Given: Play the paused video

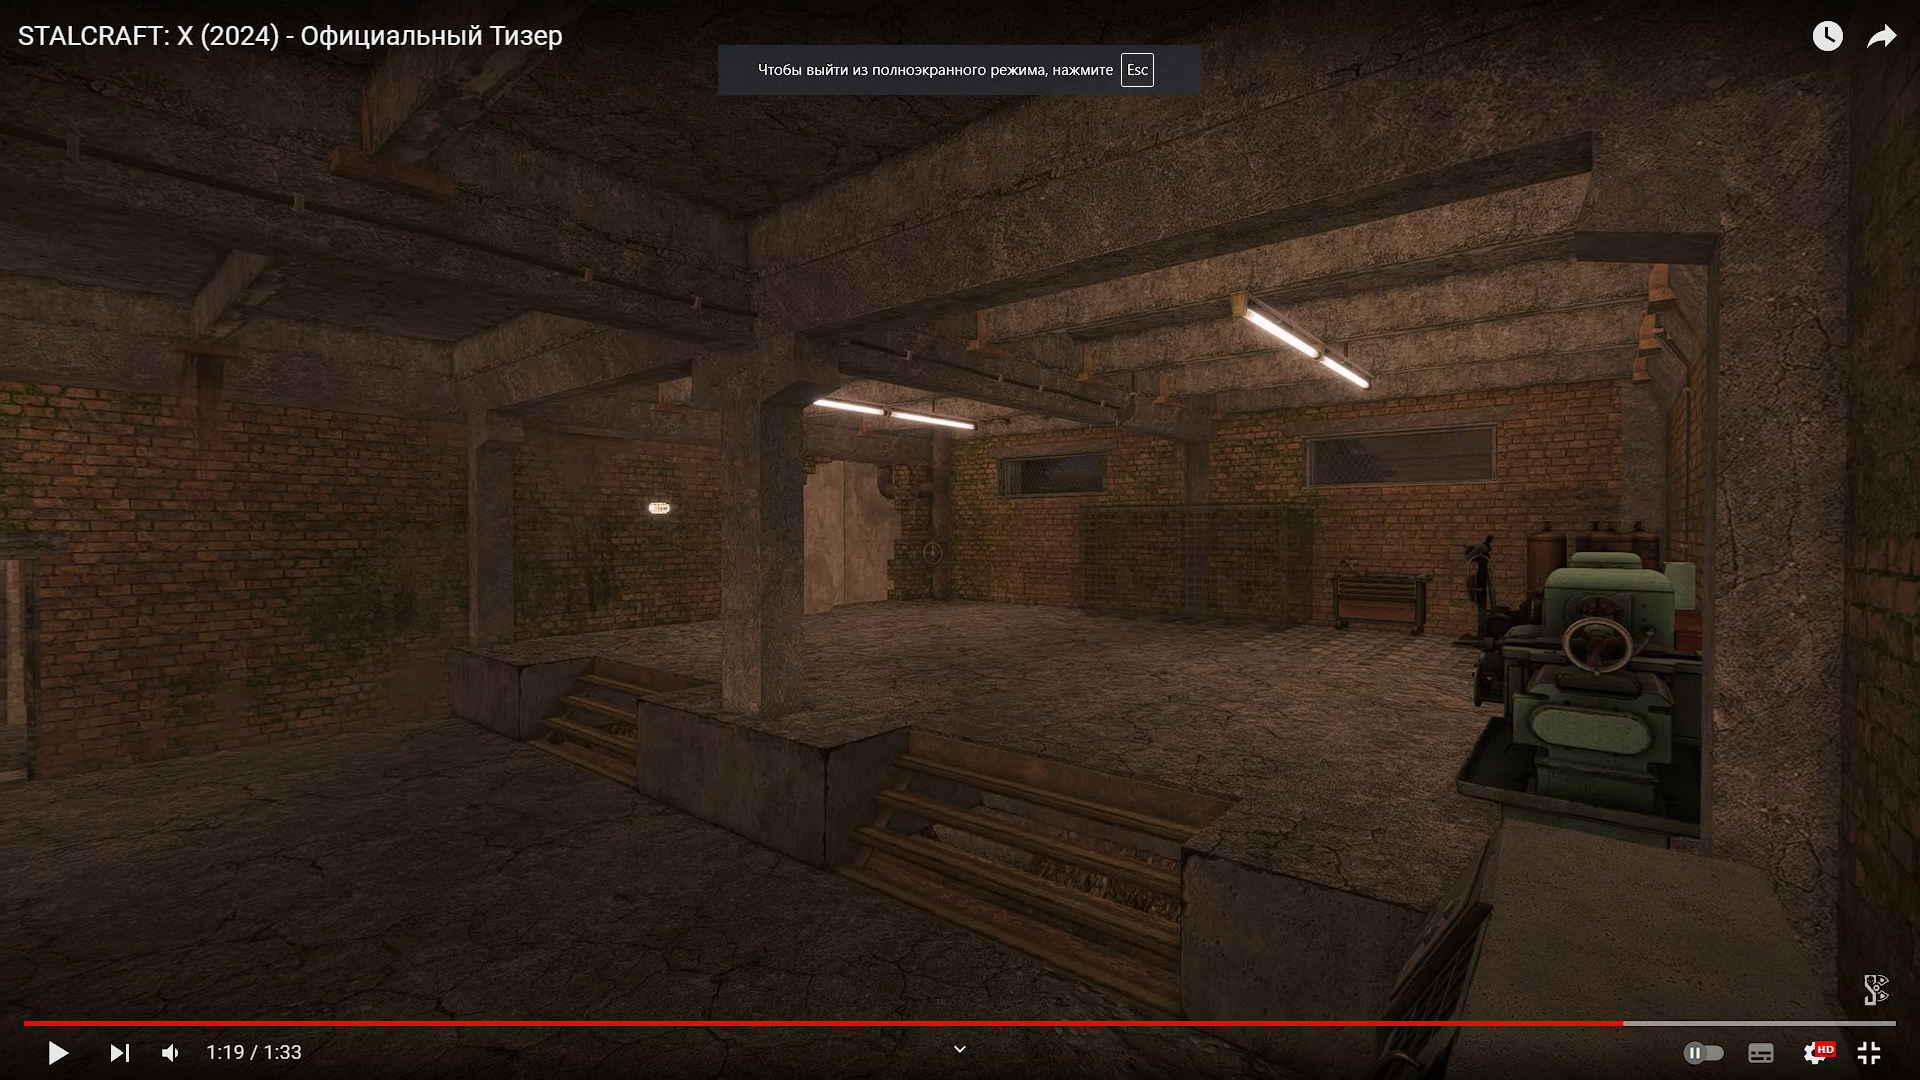Looking at the screenshot, I should [x=58, y=1052].
